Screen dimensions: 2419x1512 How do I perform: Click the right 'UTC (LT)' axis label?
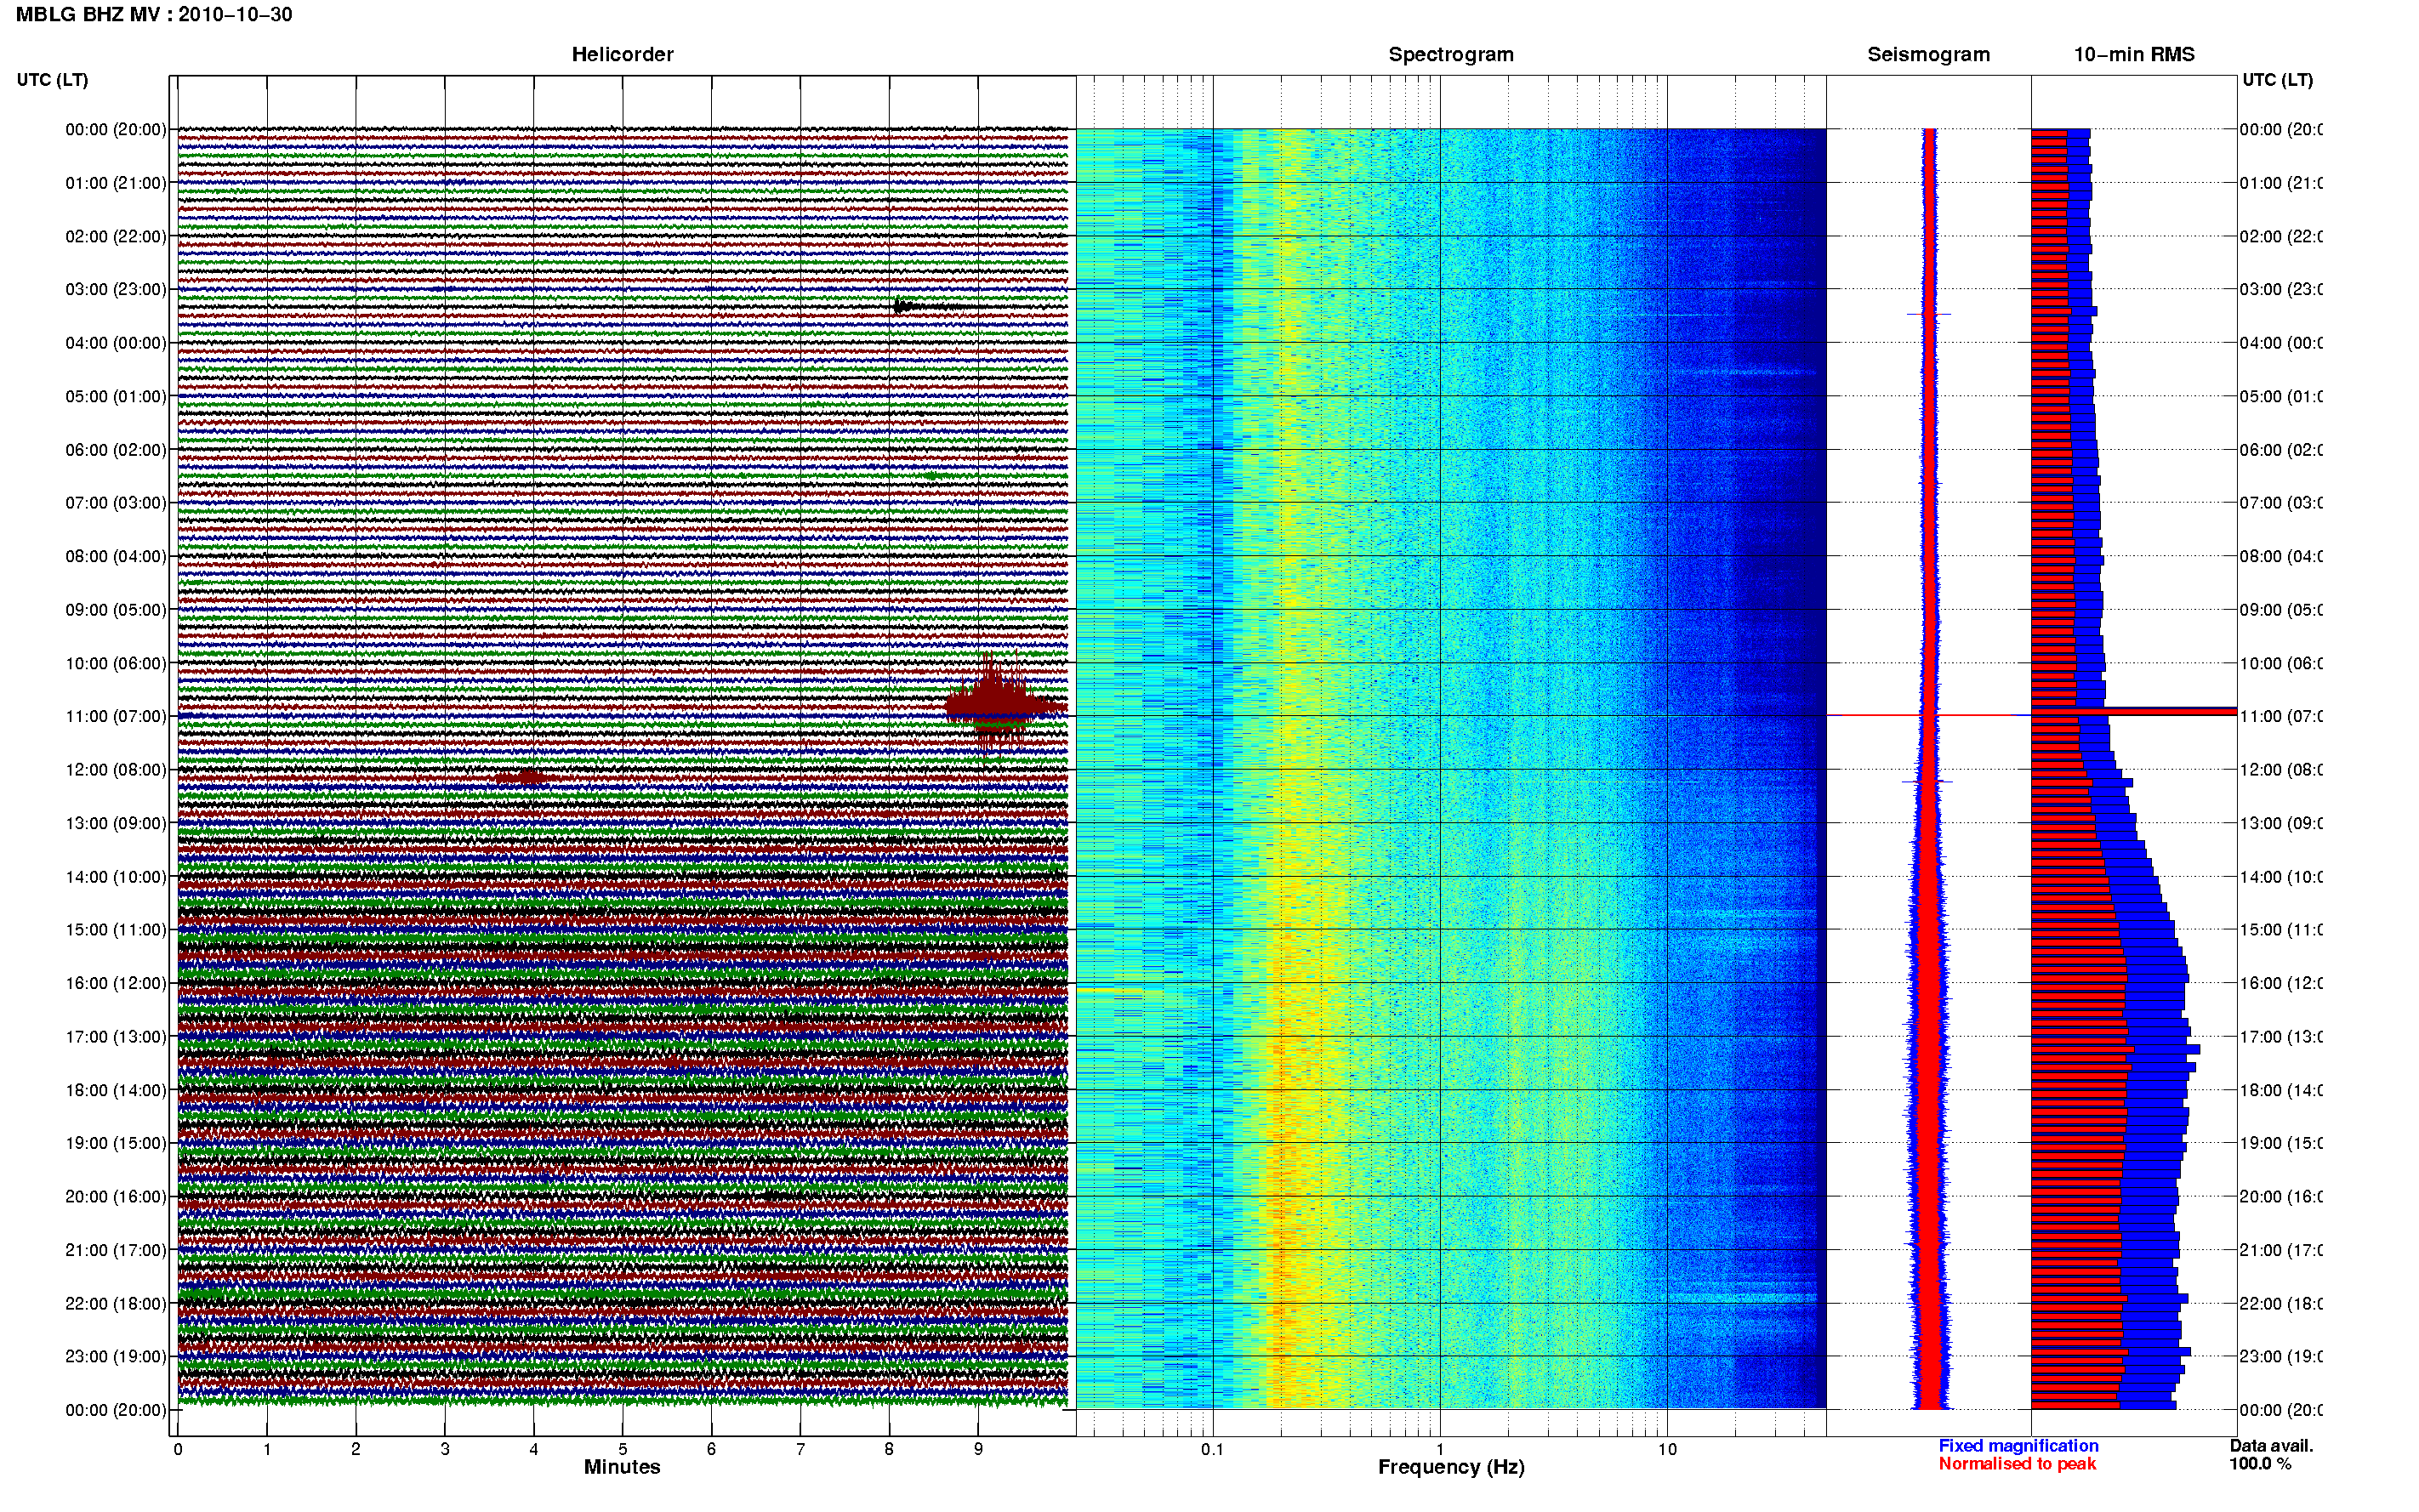coord(2277,80)
